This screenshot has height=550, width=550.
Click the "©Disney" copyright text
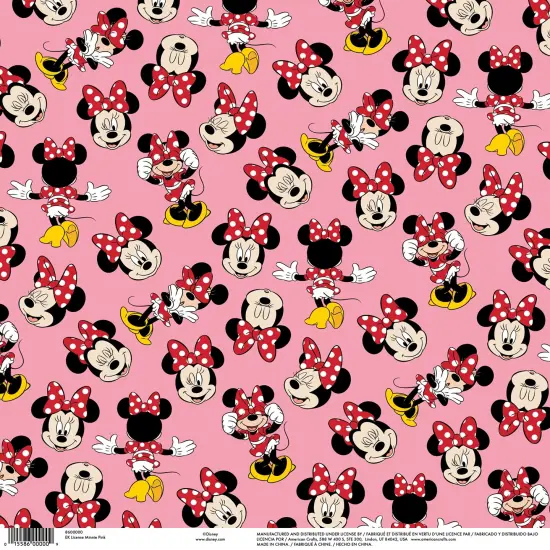tap(210, 534)
